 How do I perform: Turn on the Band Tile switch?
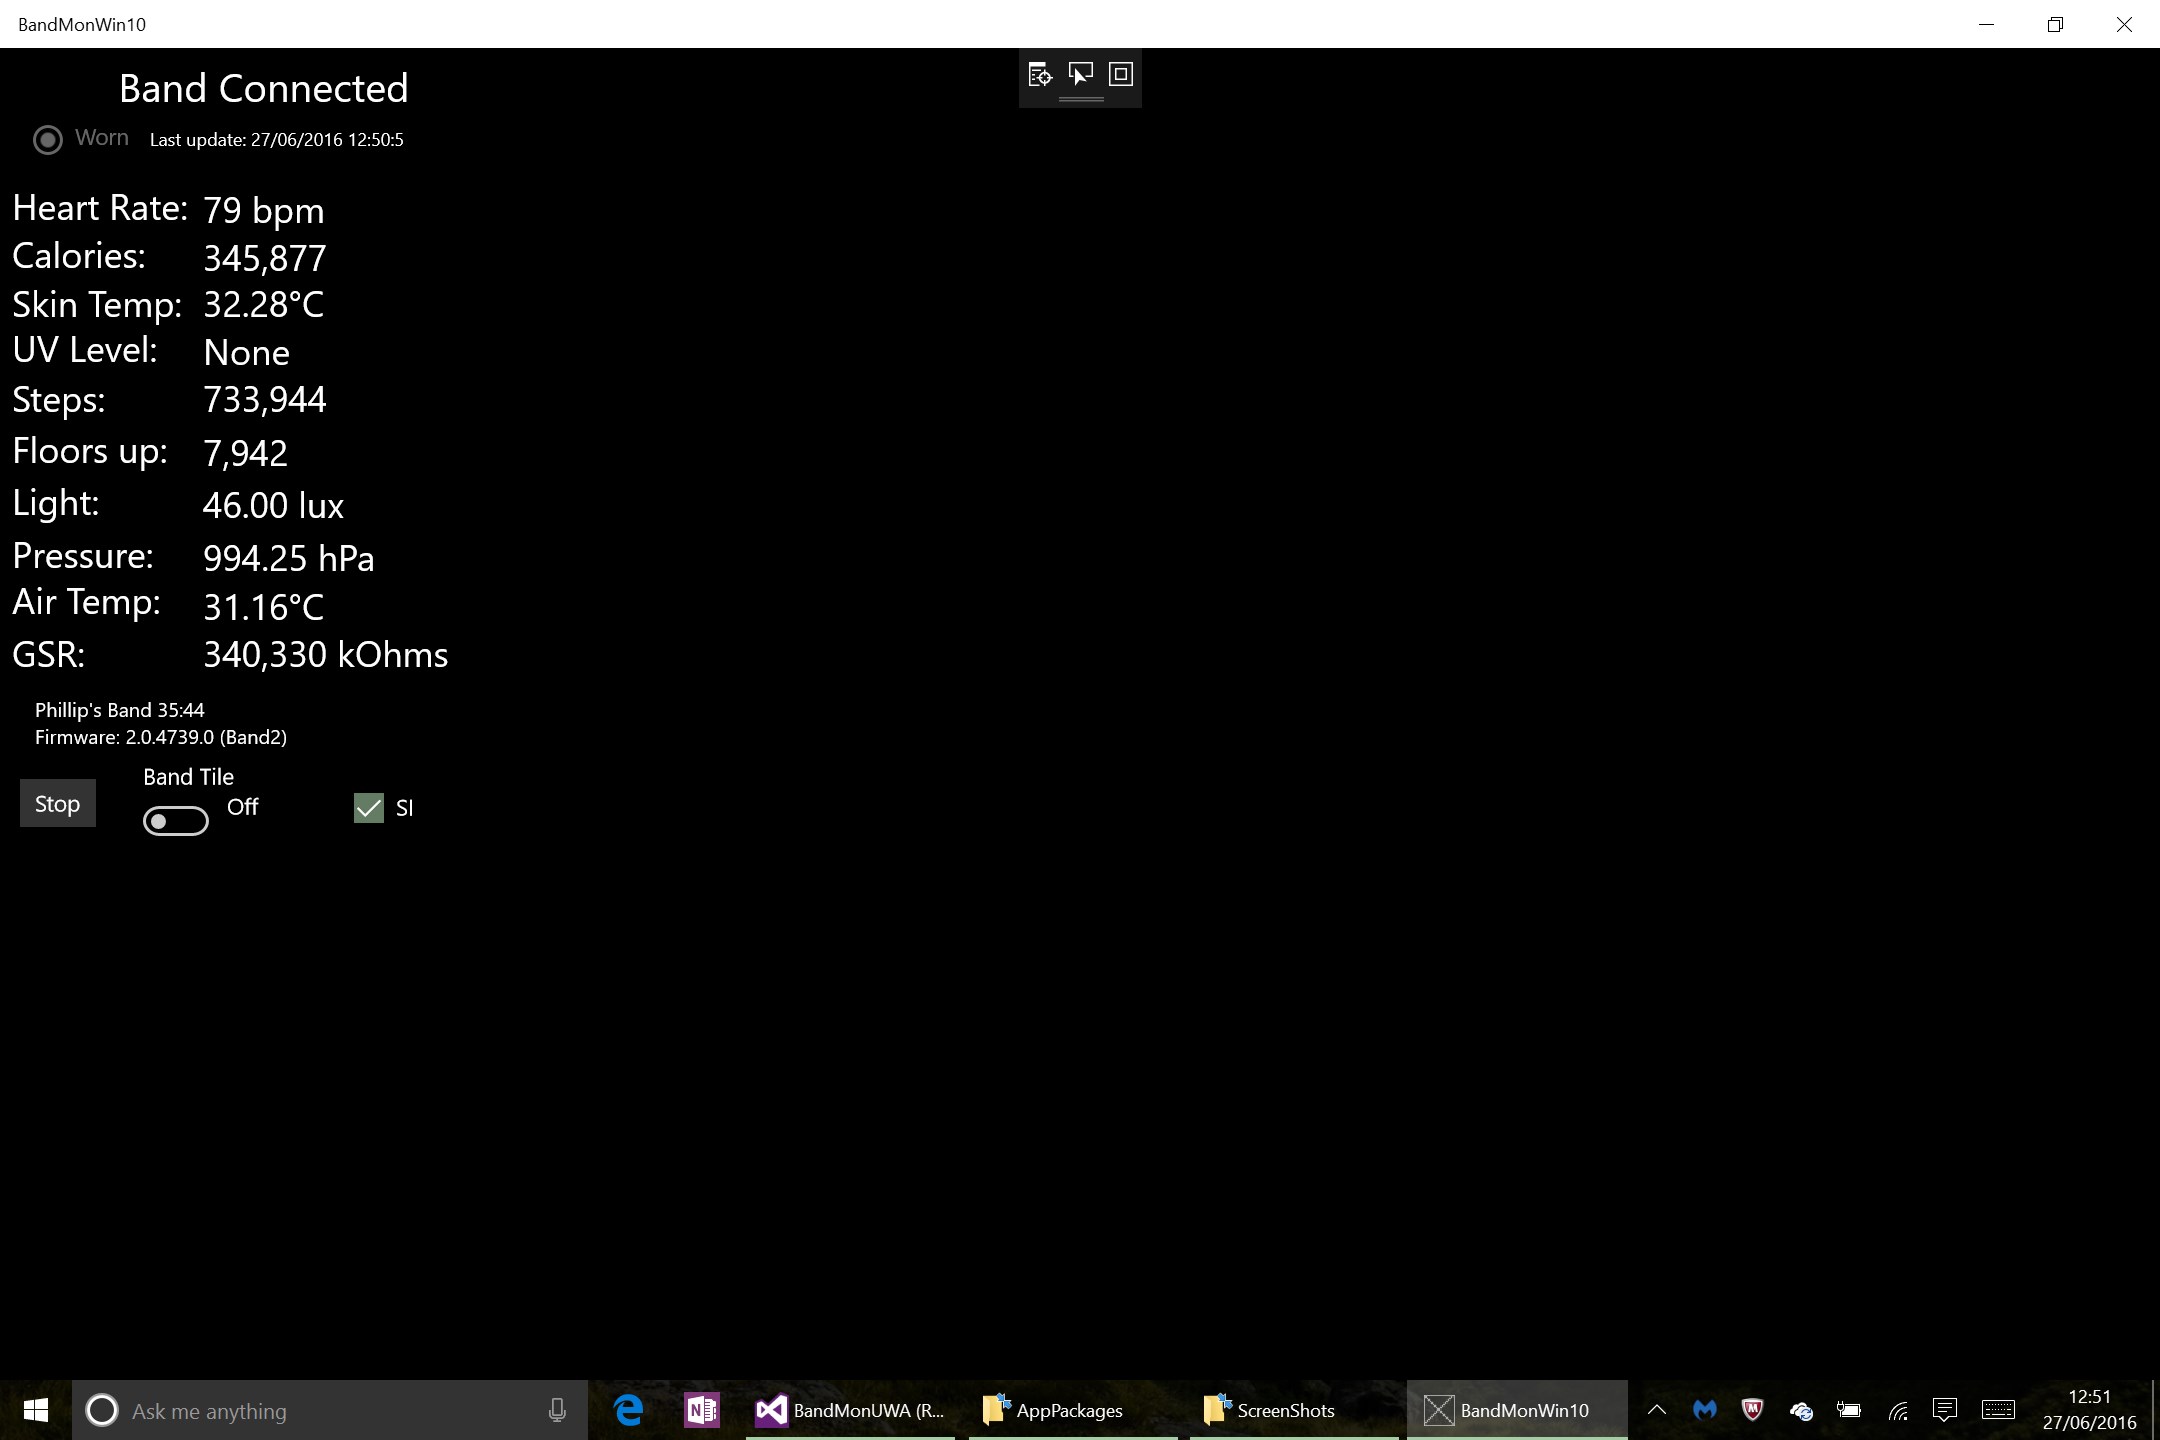(176, 821)
